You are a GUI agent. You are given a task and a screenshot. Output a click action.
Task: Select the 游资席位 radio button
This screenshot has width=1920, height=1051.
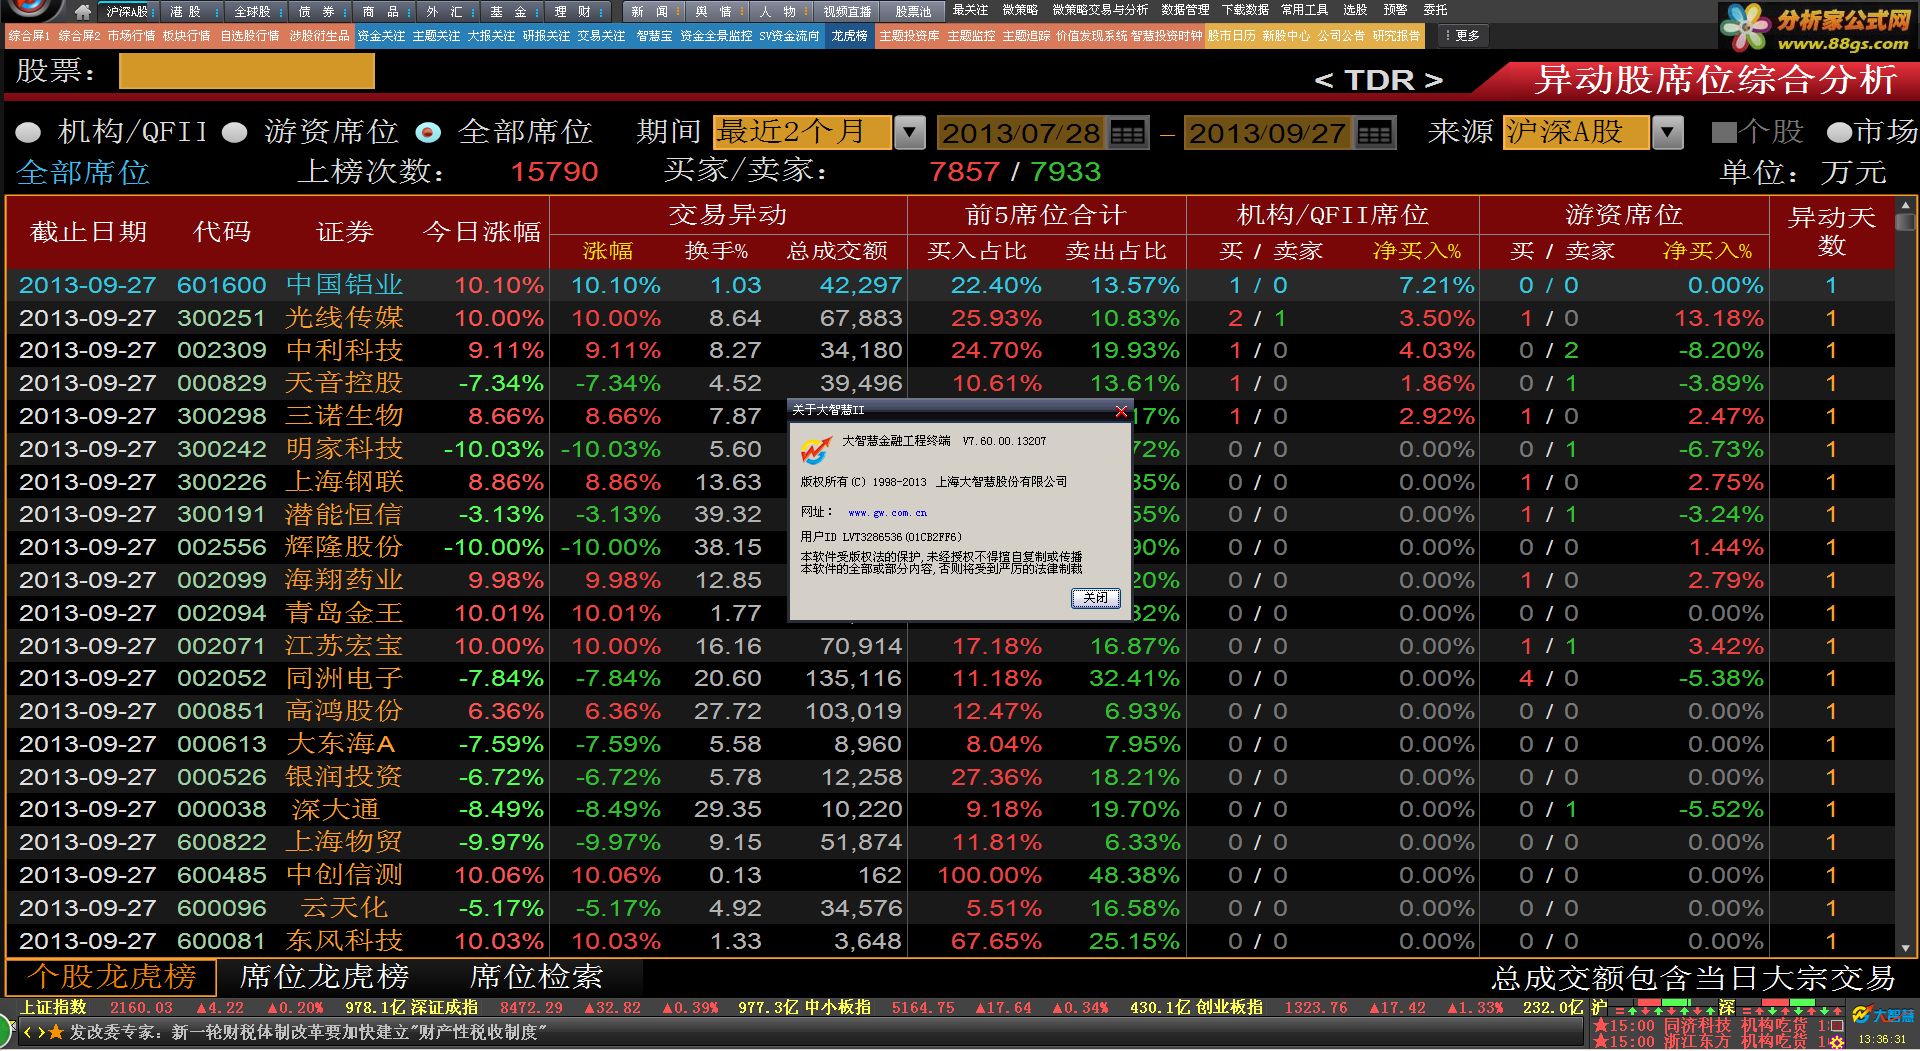point(234,133)
